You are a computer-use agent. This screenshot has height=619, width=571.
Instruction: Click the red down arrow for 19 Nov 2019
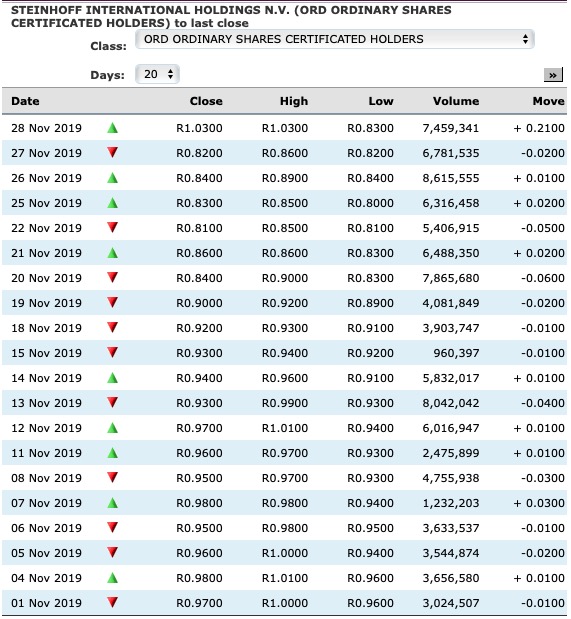pos(113,302)
